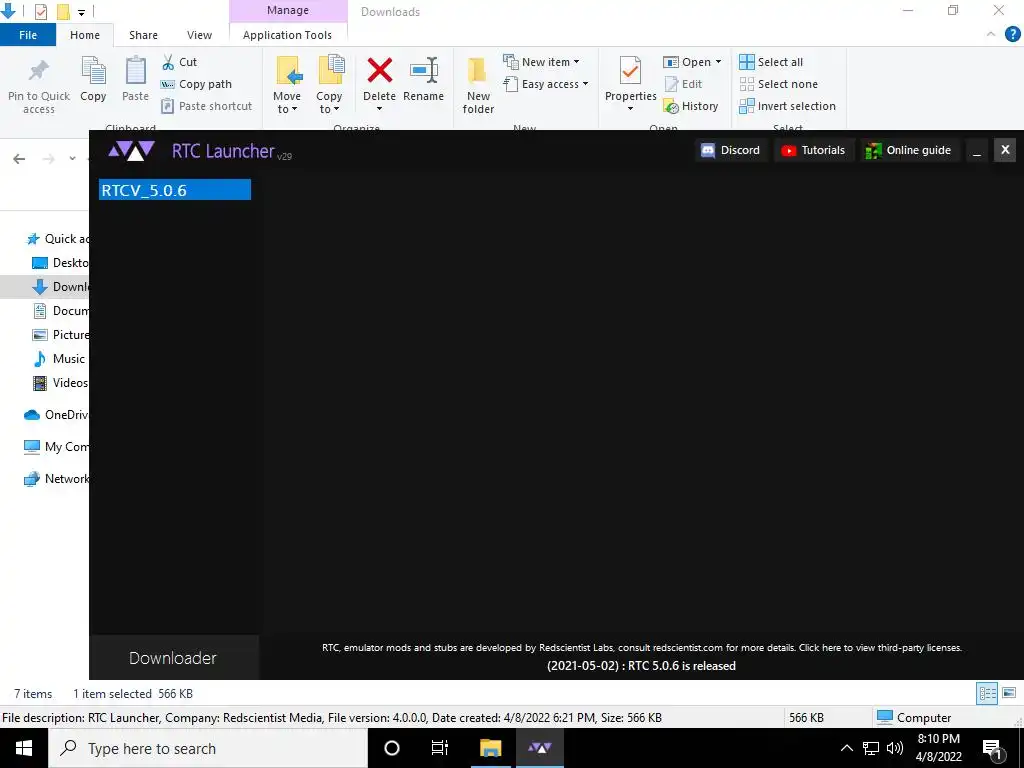Open the Application Tools tab
This screenshot has width=1024, height=768.
[287, 35]
